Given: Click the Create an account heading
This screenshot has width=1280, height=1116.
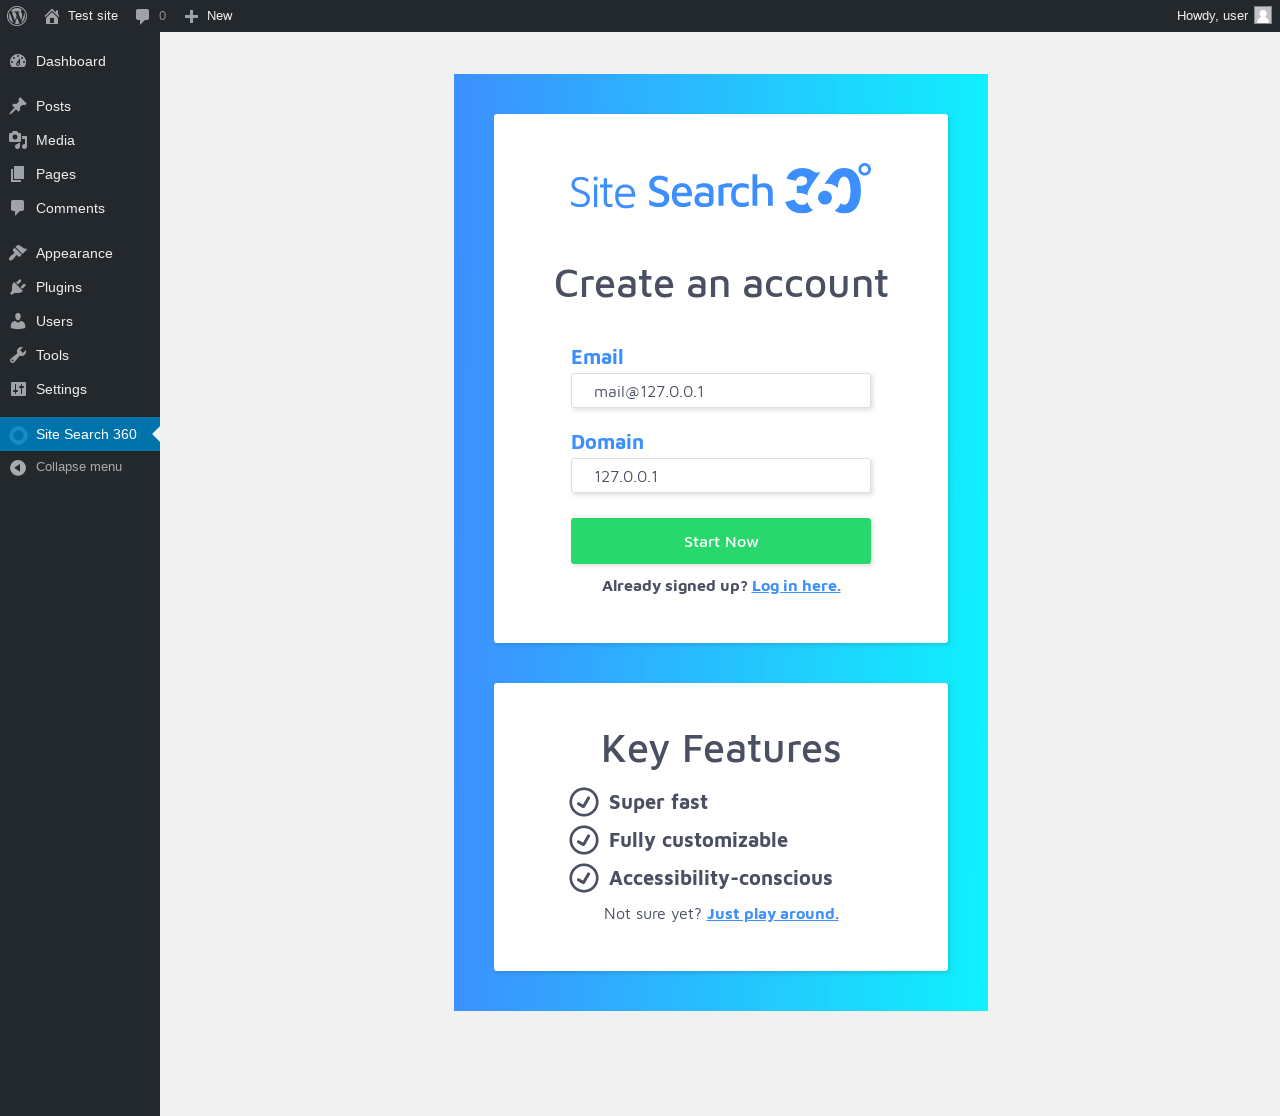Looking at the screenshot, I should pyautogui.click(x=721, y=284).
